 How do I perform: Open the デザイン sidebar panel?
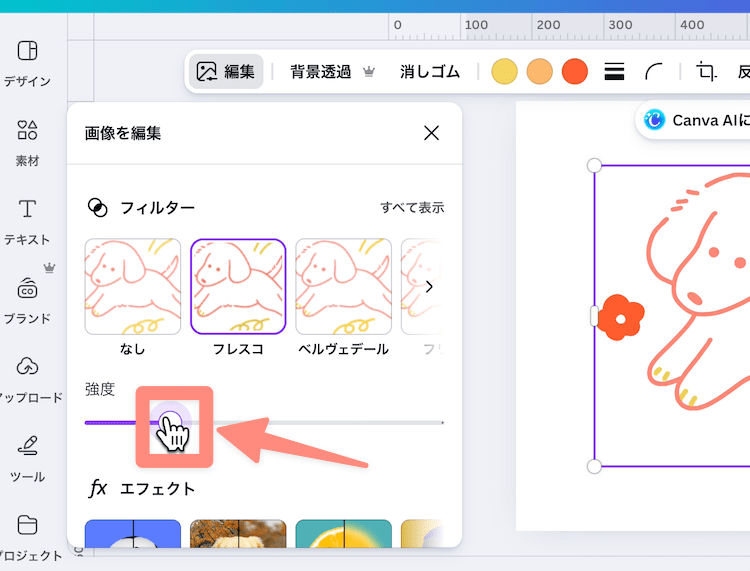tap(27, 63)
